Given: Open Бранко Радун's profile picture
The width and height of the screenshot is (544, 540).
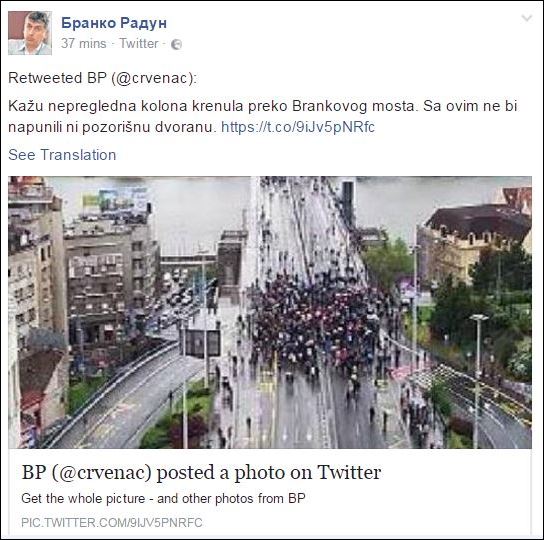Looking at the screenshot, I should click(30, 33).
